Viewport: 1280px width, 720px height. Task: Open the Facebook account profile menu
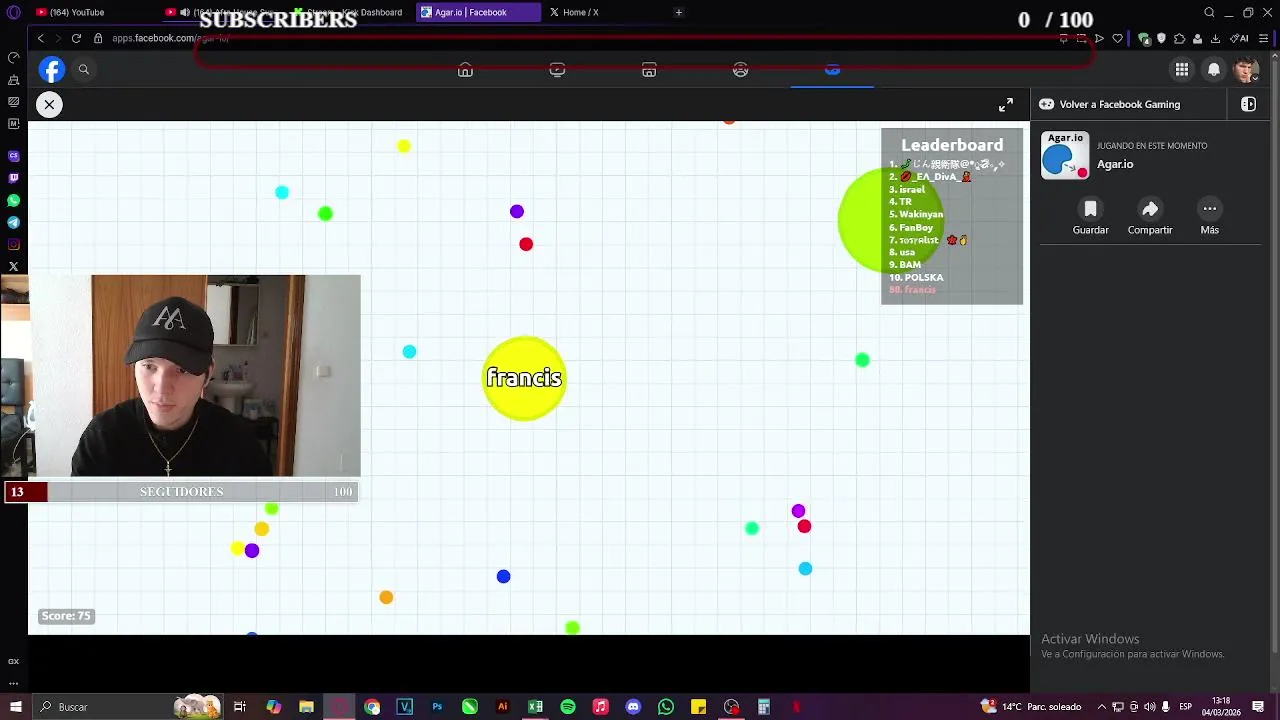pos(1246,69)
